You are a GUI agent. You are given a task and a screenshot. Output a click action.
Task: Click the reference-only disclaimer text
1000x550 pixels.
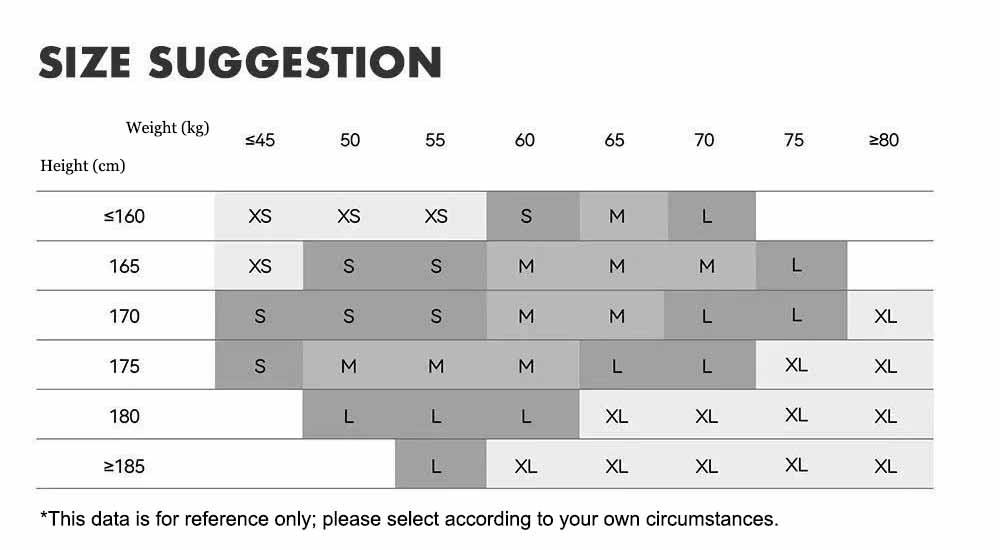coord(408,518)
